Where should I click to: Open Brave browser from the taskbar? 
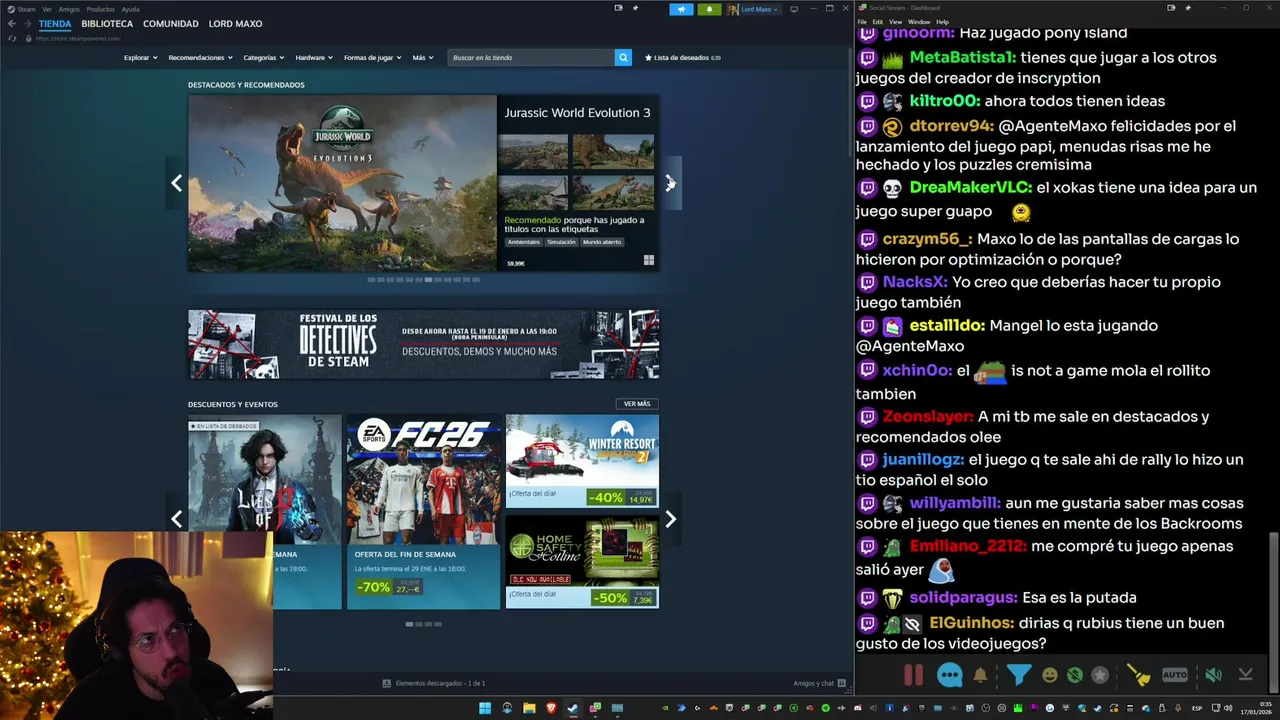point(551,708)
